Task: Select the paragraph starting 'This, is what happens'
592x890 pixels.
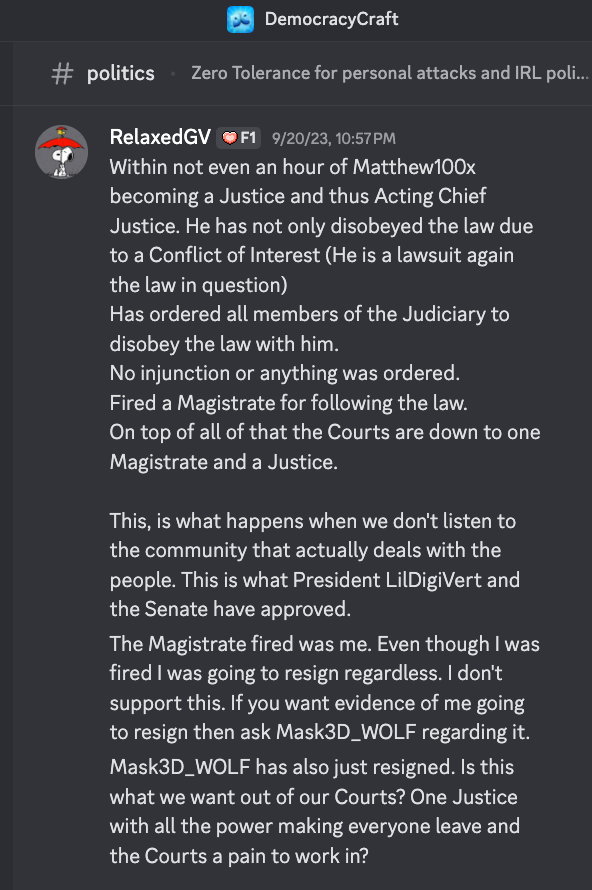Action: (314, 565)
